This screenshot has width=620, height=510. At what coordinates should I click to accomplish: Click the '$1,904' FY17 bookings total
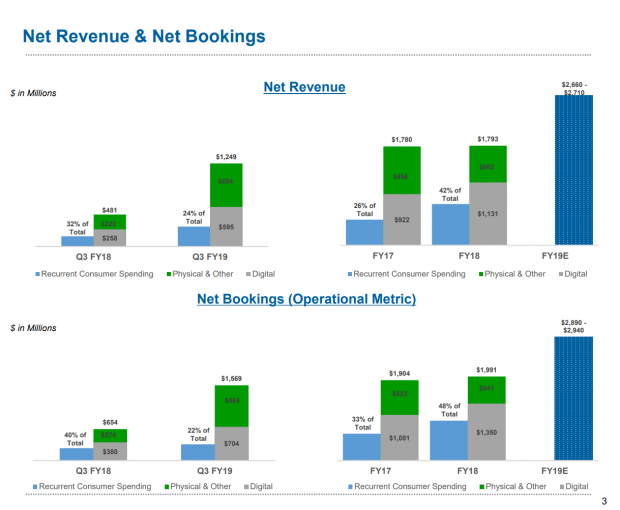click(x=399, y=373)
